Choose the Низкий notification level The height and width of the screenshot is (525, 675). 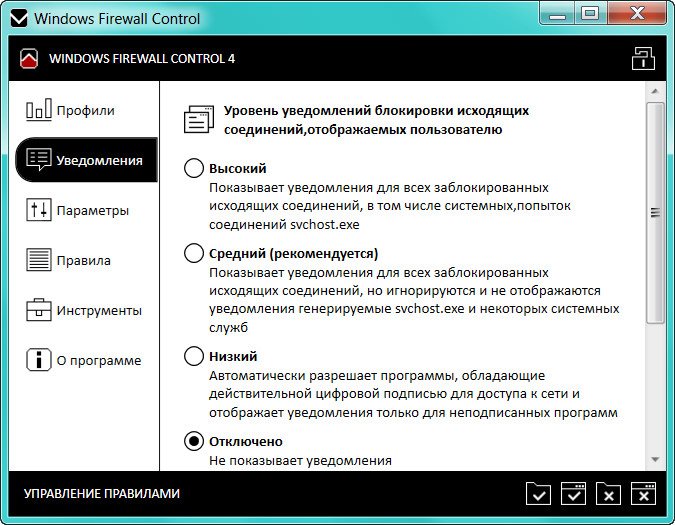click(x=194, y=356)
